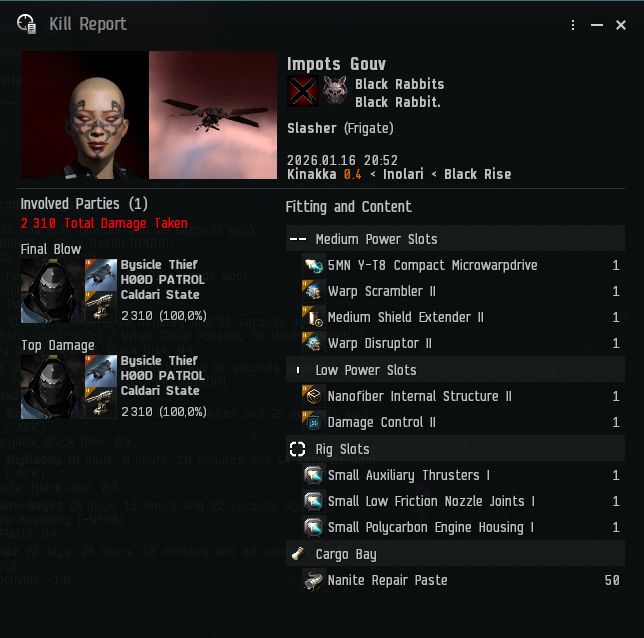Open the Inolari constellation link
This screenshot has height=638, width=644.
click(403, 174)
